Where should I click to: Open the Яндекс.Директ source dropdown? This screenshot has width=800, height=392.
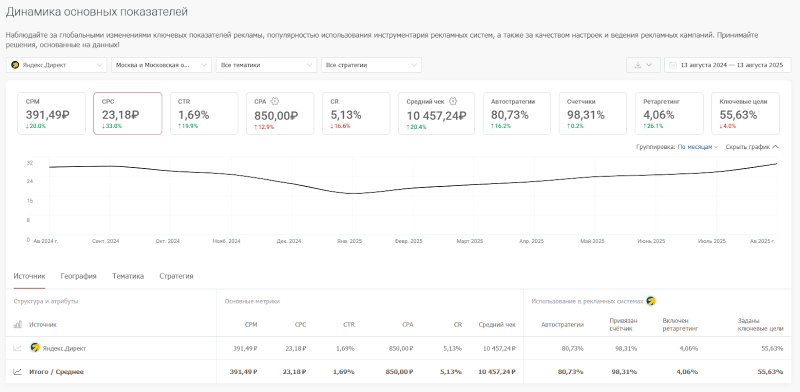pos(56,65)
